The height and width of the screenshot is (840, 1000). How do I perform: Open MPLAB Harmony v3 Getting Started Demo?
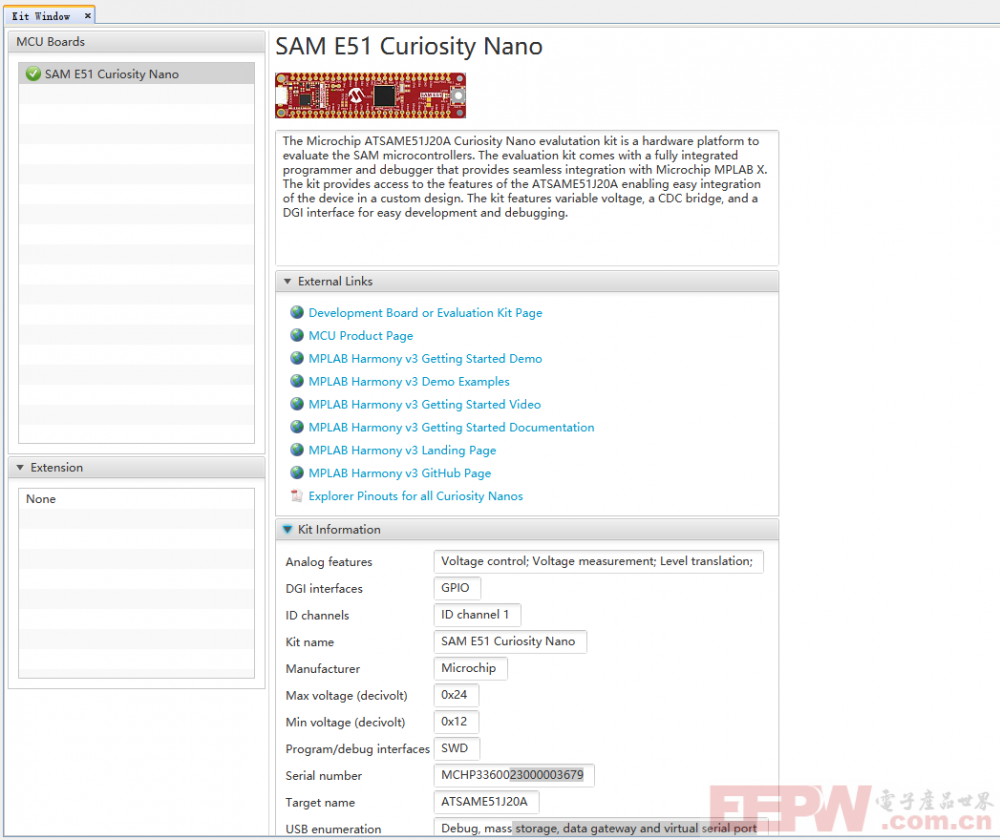[425, 358]
